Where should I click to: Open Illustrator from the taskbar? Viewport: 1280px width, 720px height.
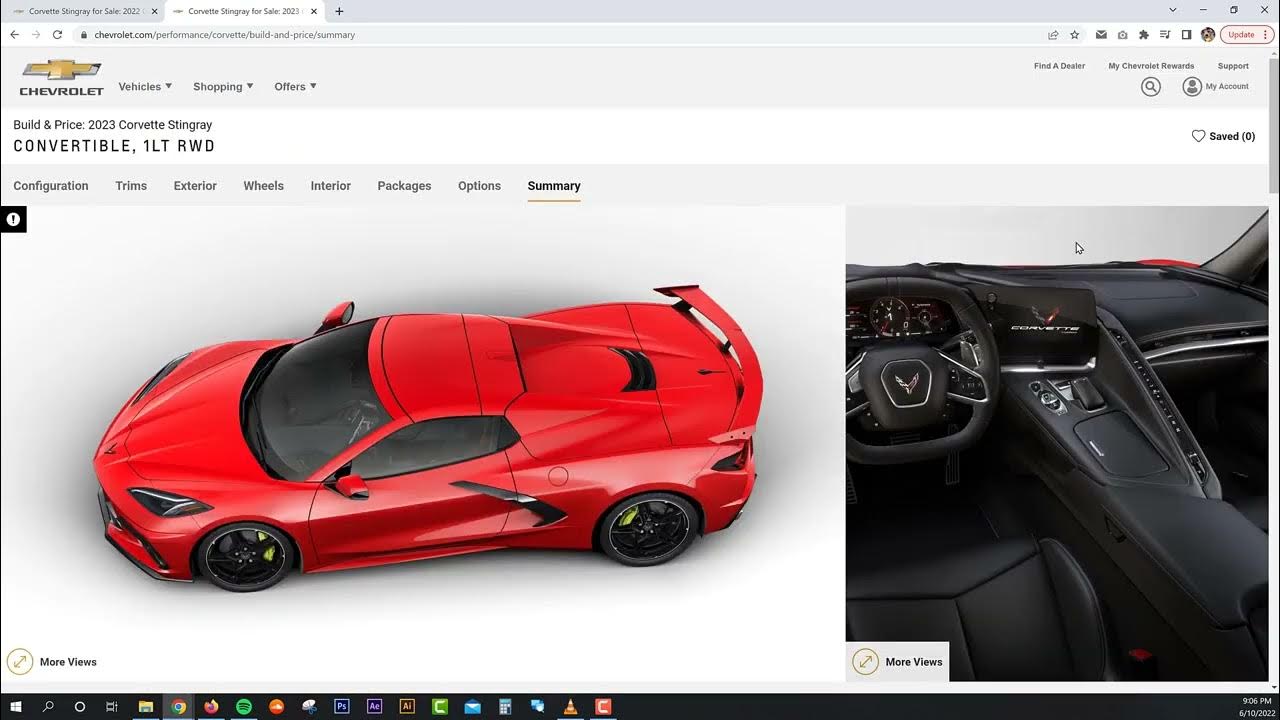407,706
